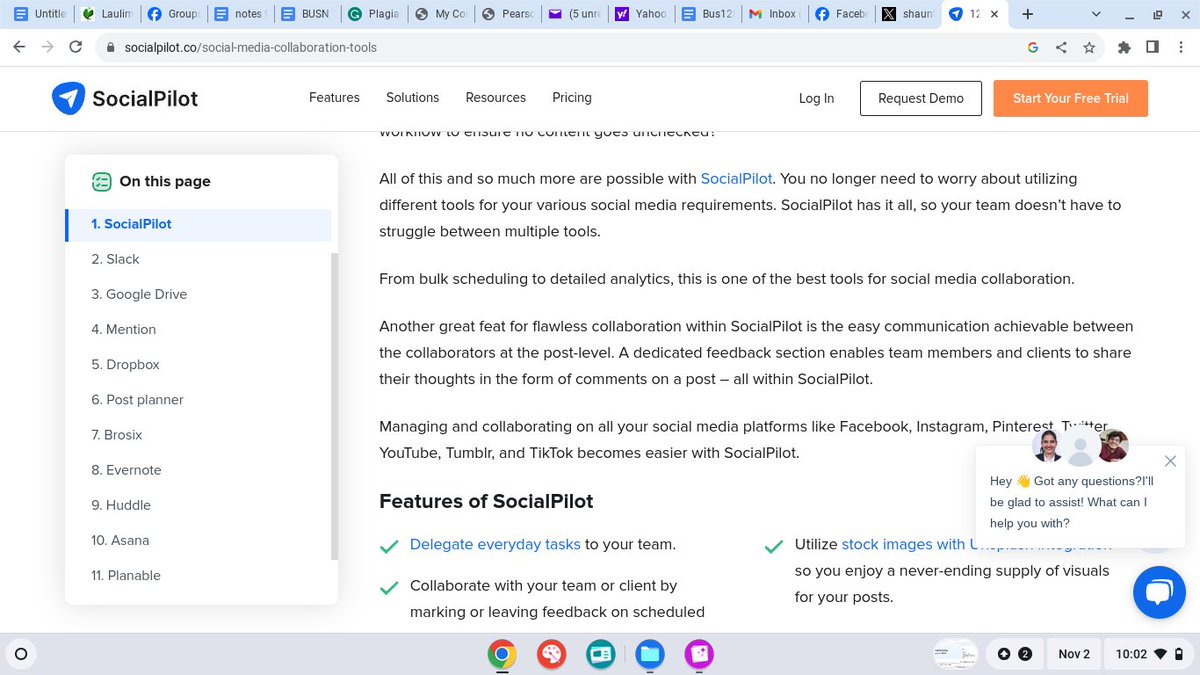This screenshot has width=1200, height=675.
Task: Open Chrome from the shelf
Action: [502, 654]
